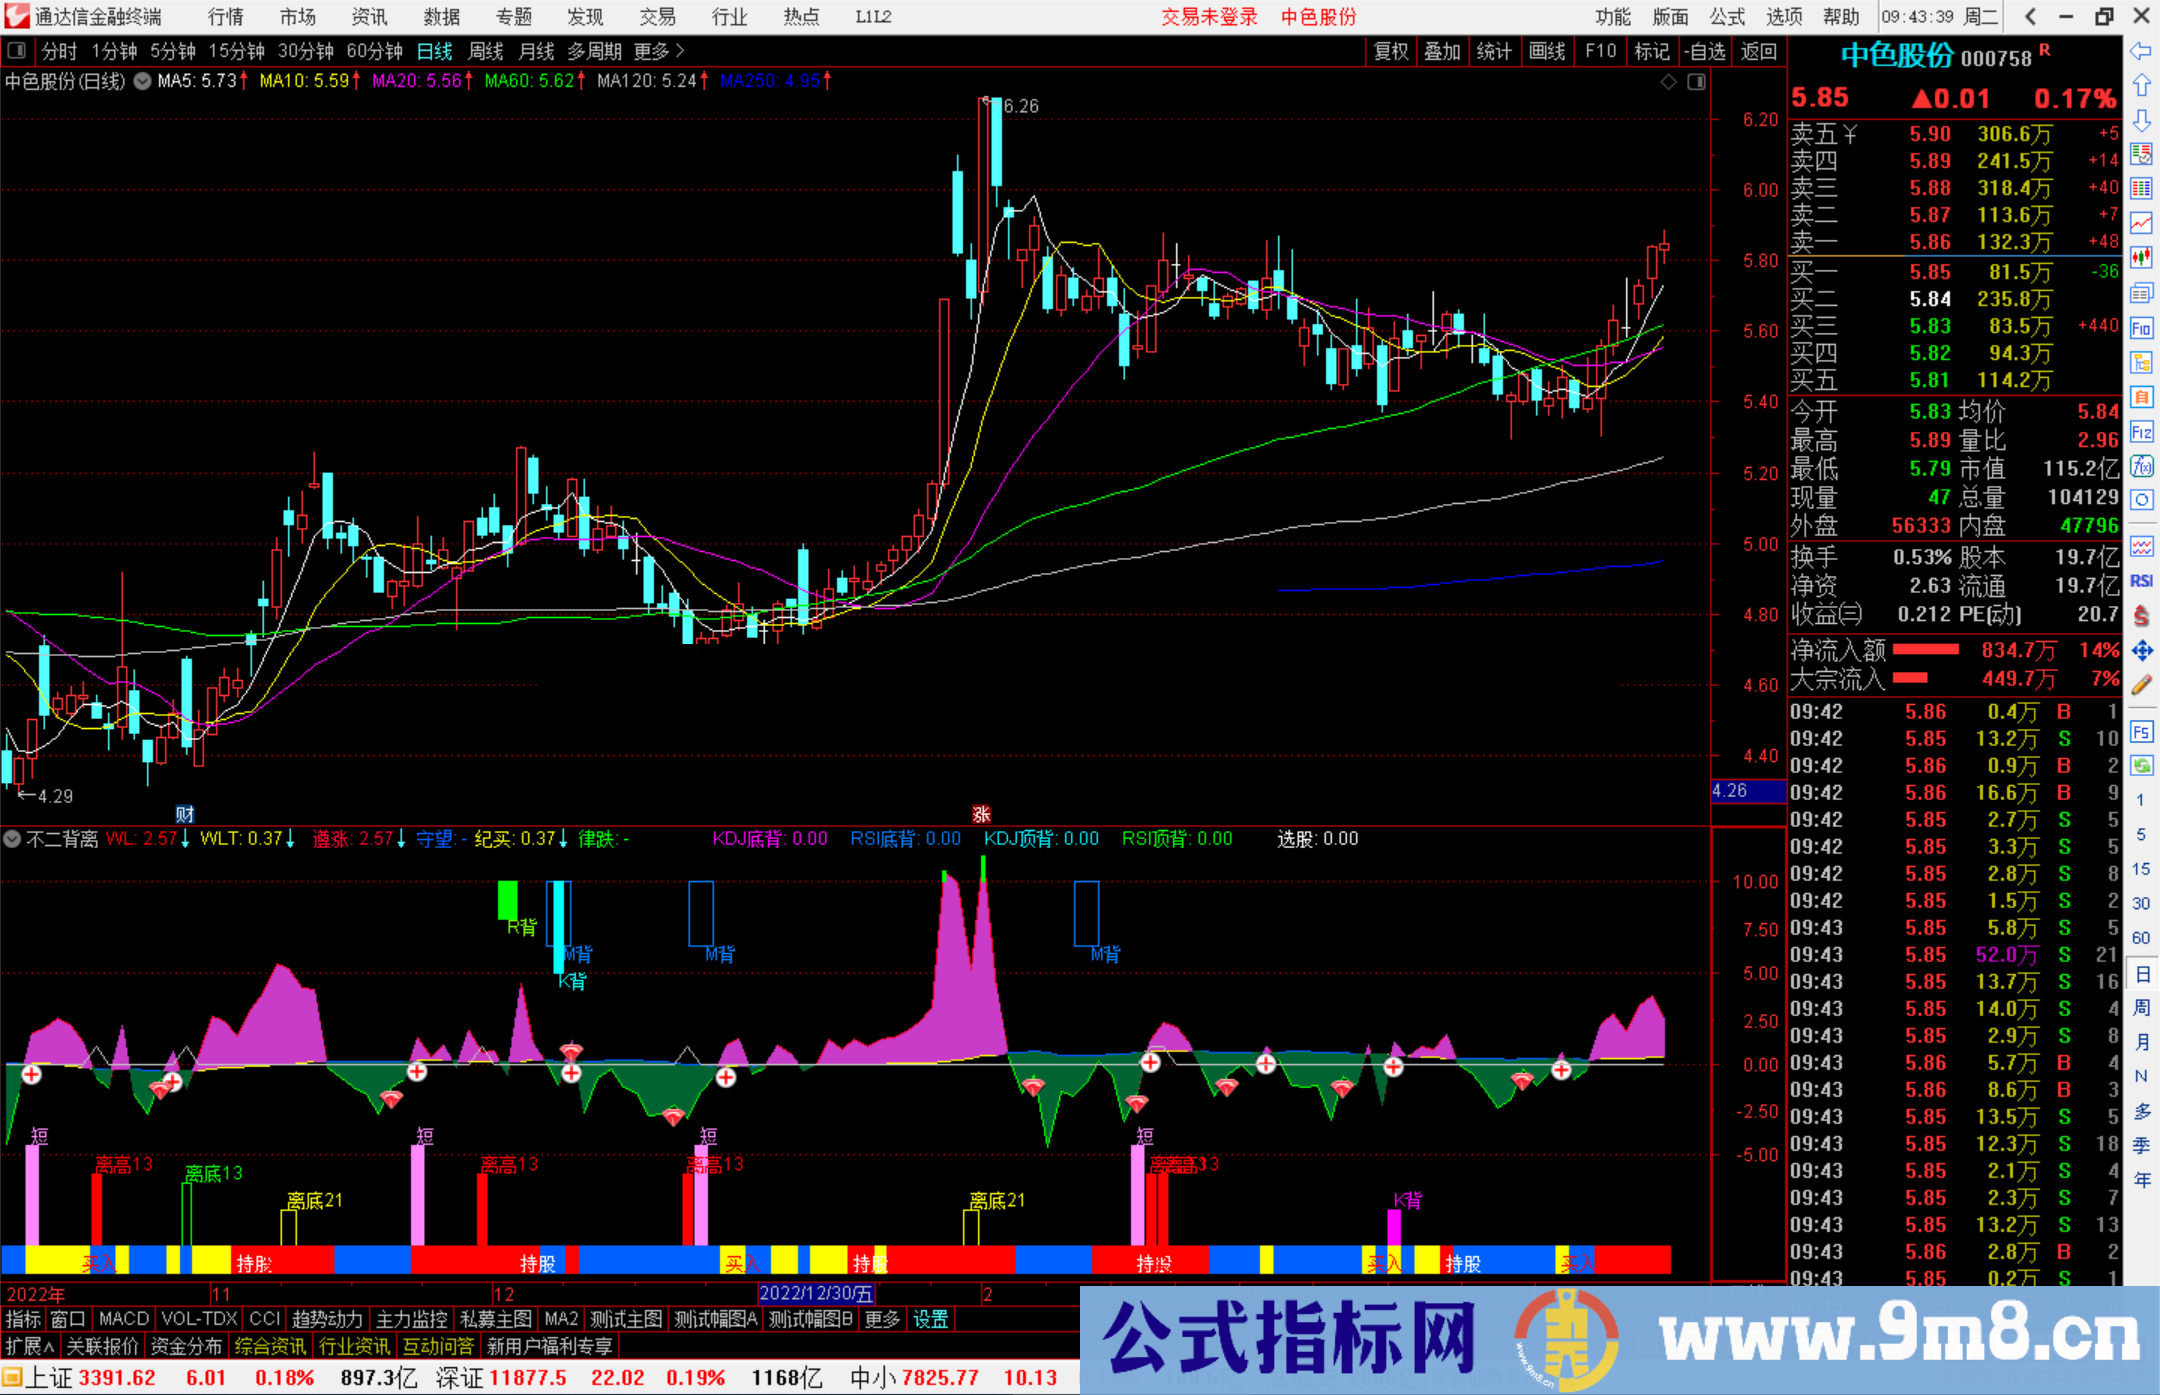Open the 标记 marking options

pyautogui.click(x=1652, y=51)
